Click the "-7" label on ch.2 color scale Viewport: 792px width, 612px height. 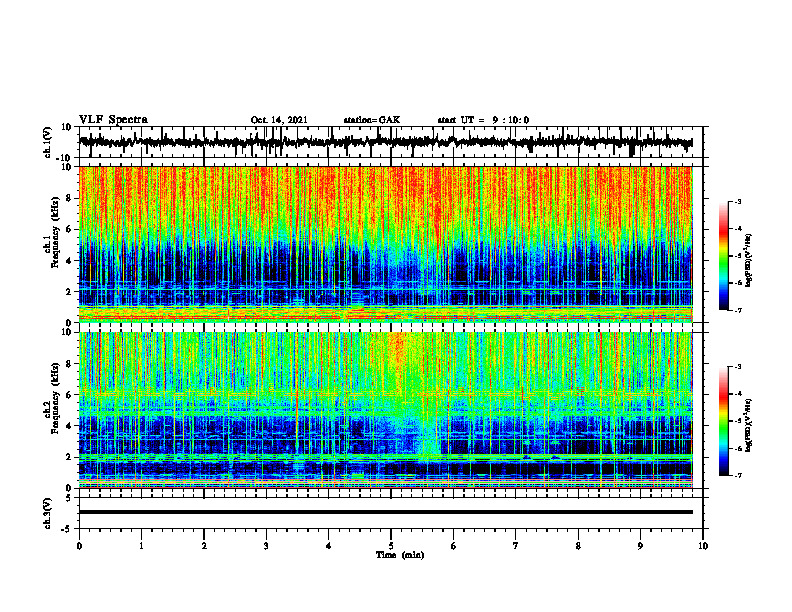click(x=738, y=475)
